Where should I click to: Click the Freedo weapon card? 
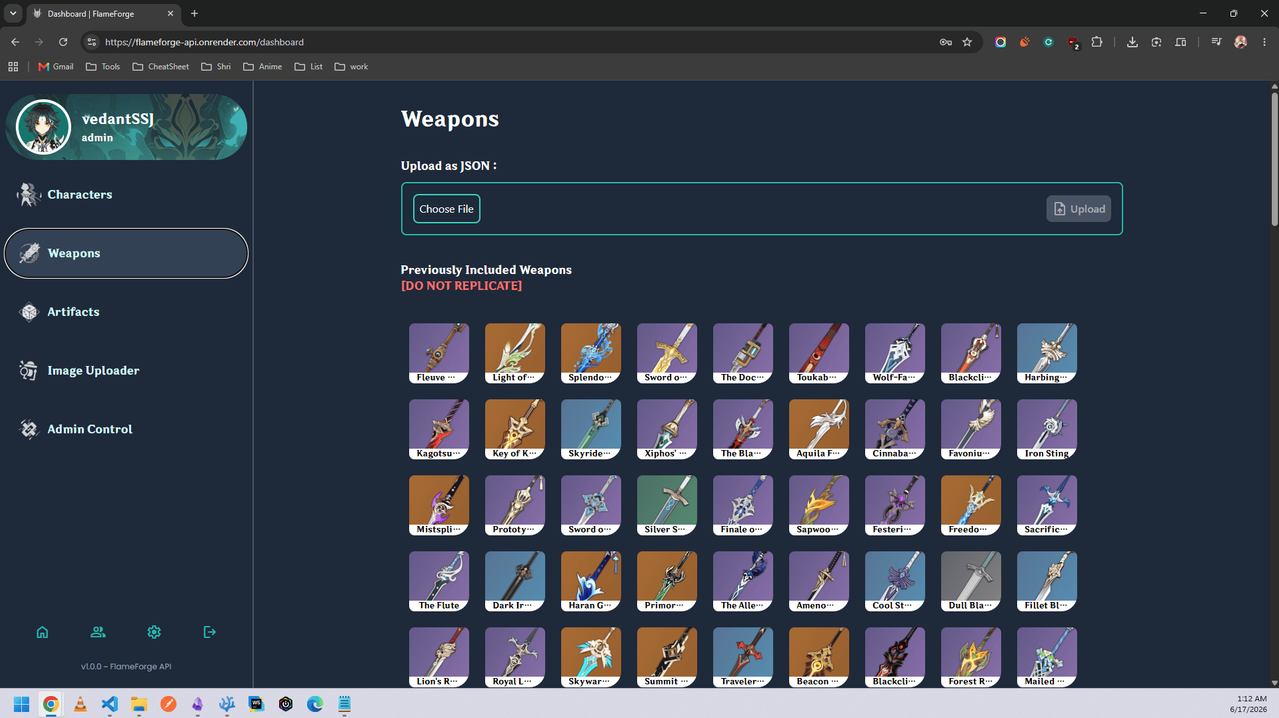click(971, 505)
